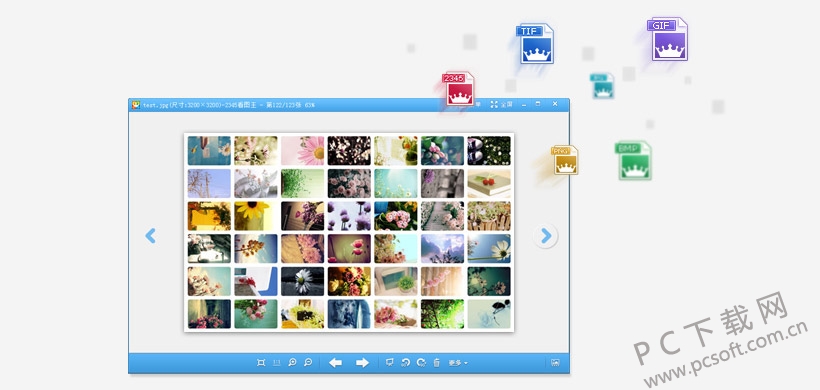The width and height of the screenshot is (820, 390).
Task: Zoom out using the magnifier minus icon
Action: point(308,362)
